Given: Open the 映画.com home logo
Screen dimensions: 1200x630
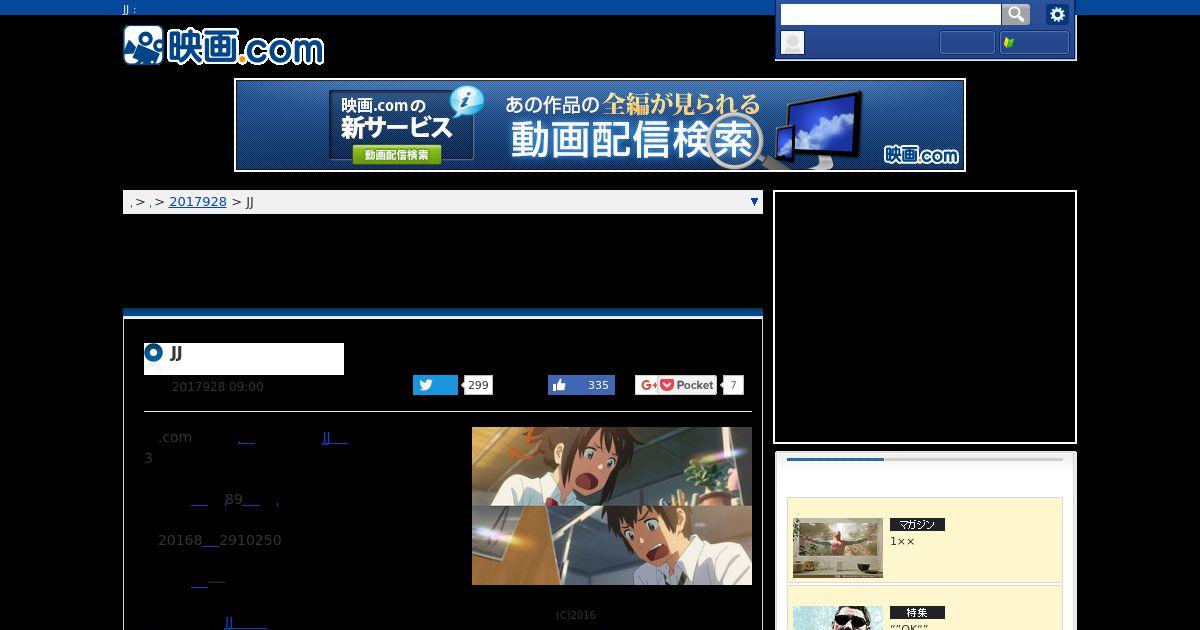Looking at the screenshot, I should (x=224, y=46).
